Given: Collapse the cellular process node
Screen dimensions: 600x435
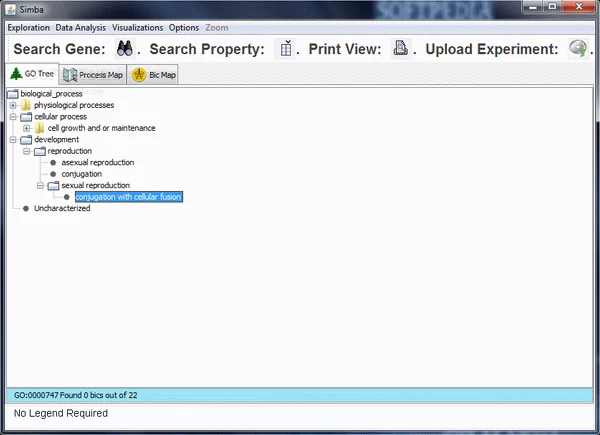Looking at the screenshot, I should click(x=13, y=117).
